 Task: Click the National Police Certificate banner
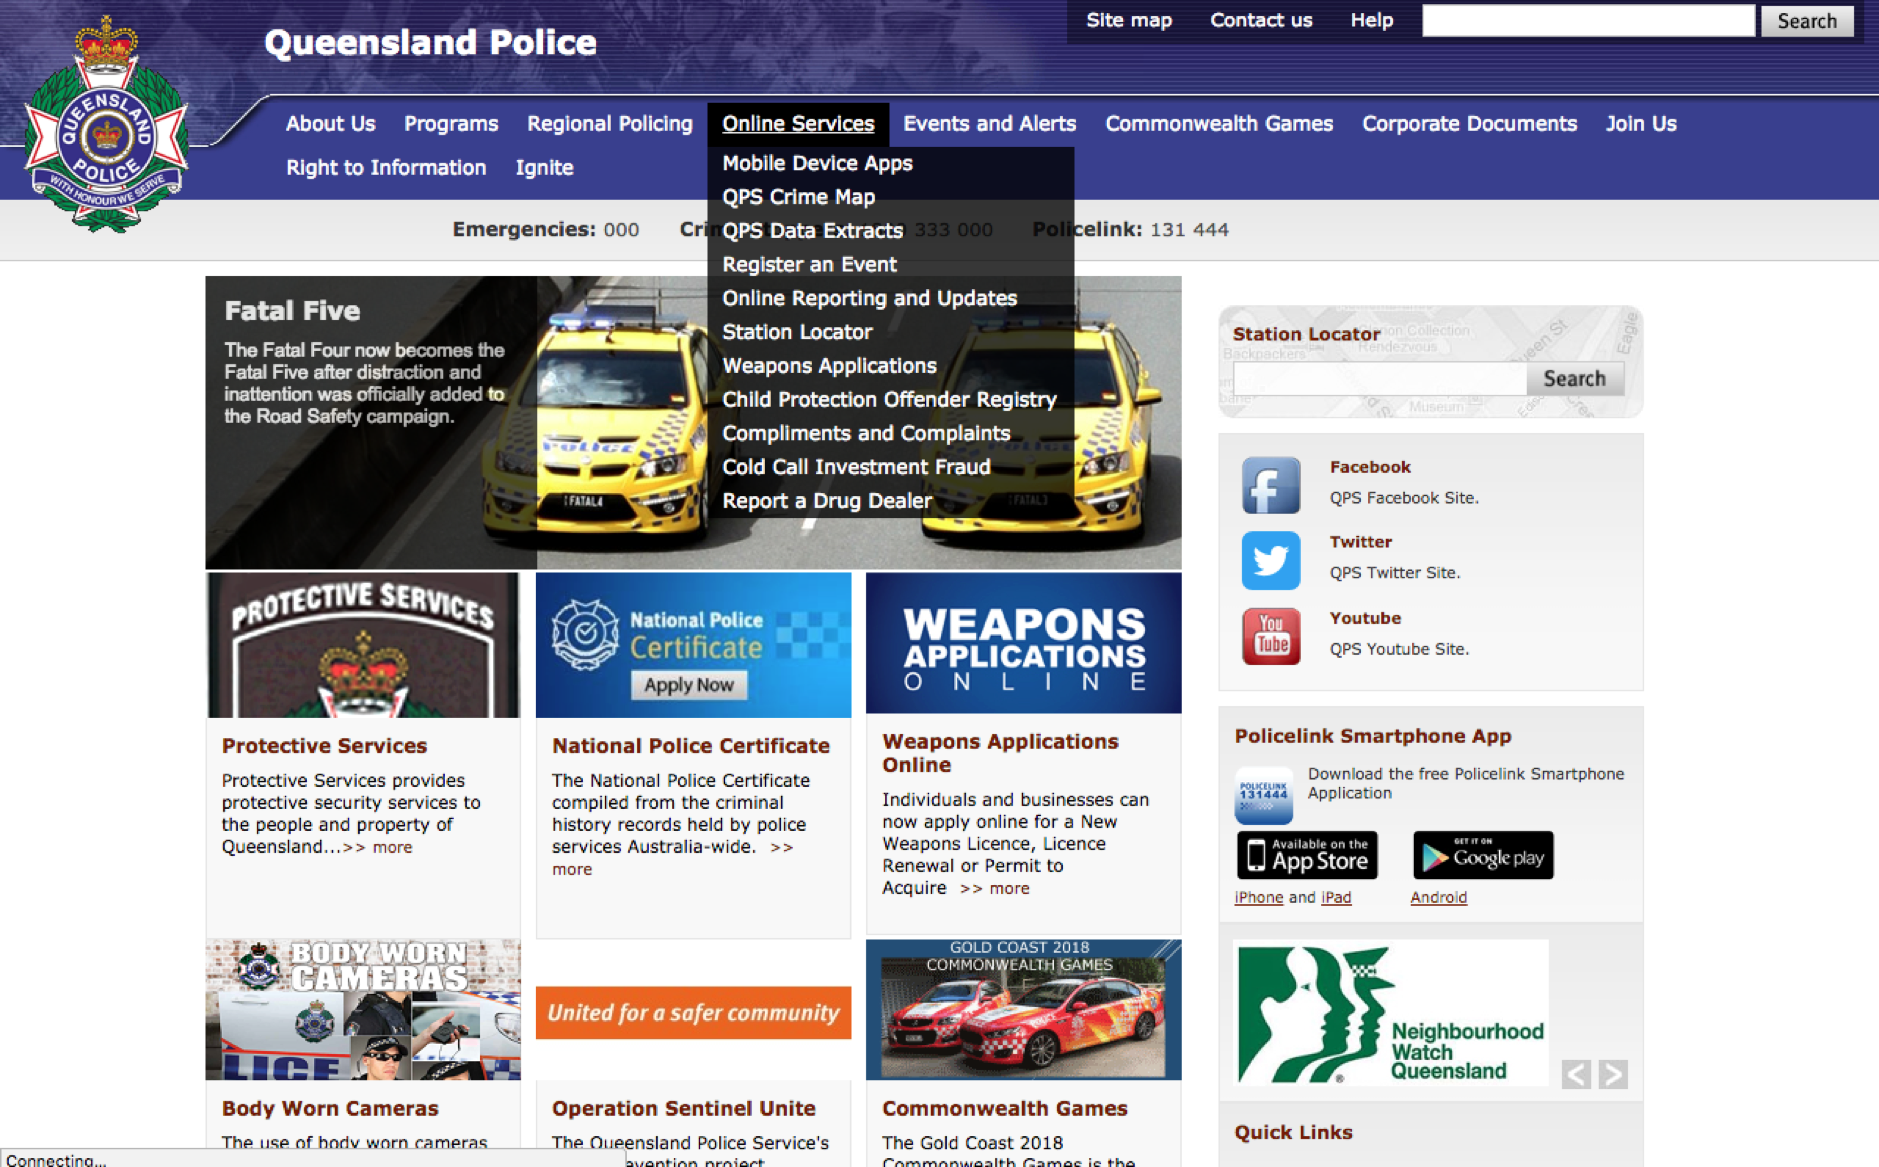tap(694, 645)
